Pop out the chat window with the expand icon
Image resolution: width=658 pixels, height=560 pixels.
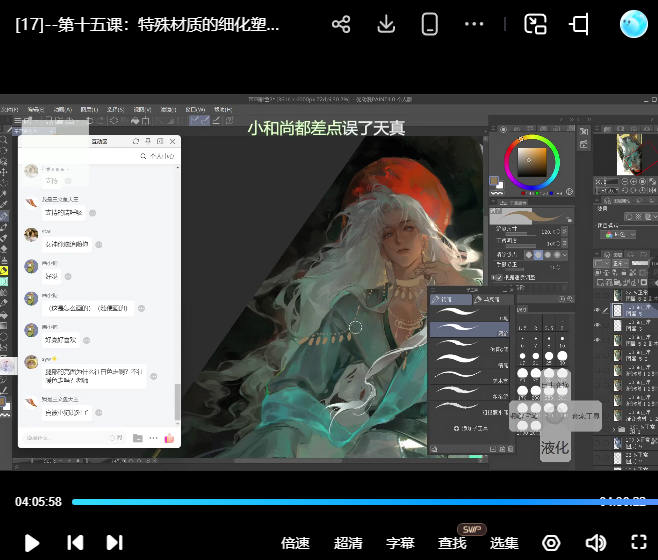[x=160, y=141]
